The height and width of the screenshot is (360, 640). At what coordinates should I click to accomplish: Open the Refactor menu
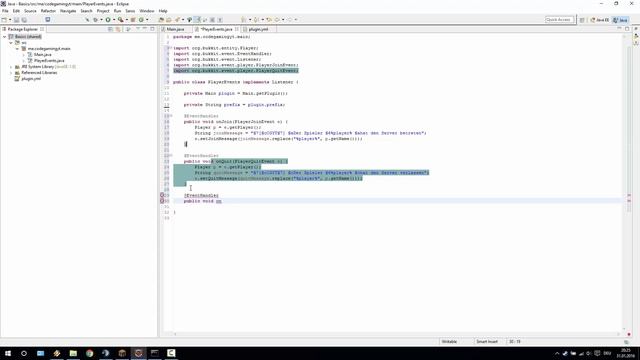click(48, 11)
